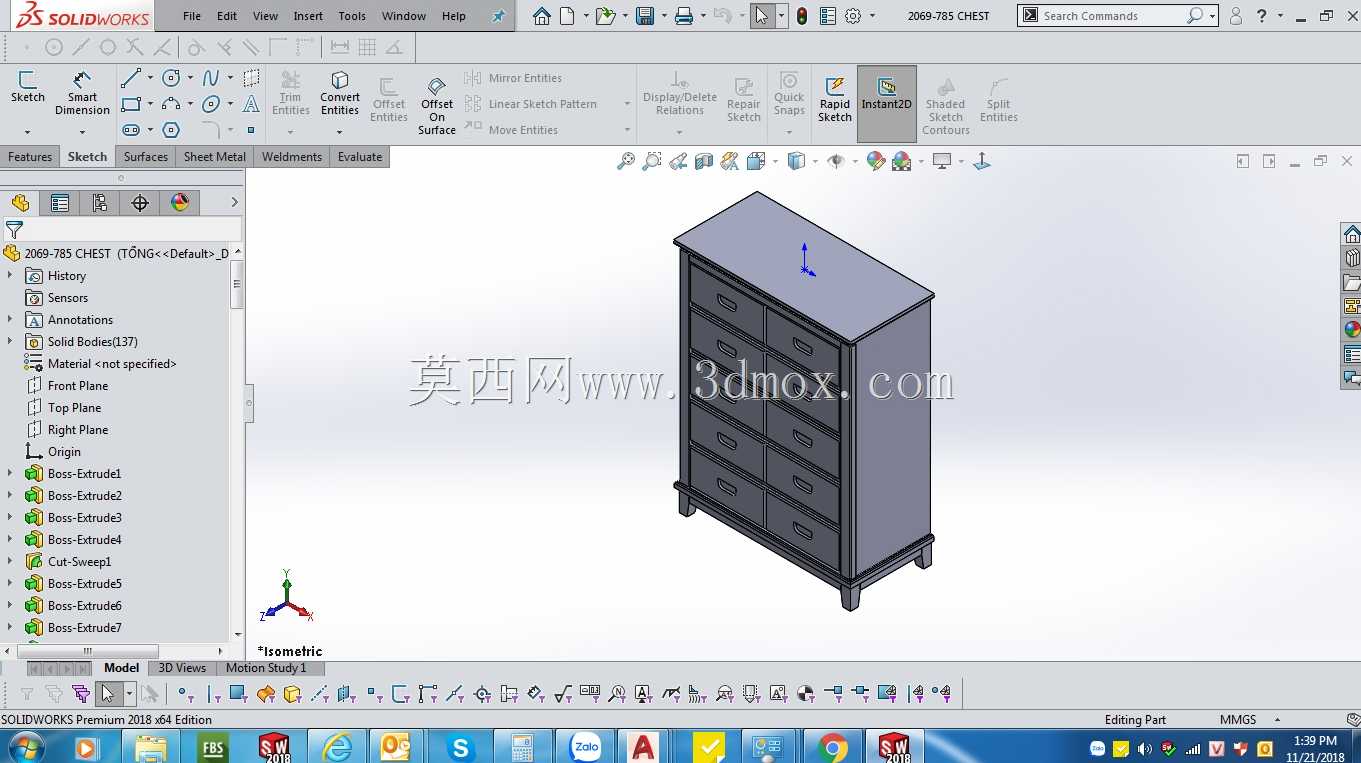Select the Straight Slot tool
The image size is (1361, 763).
coord(131,130)
